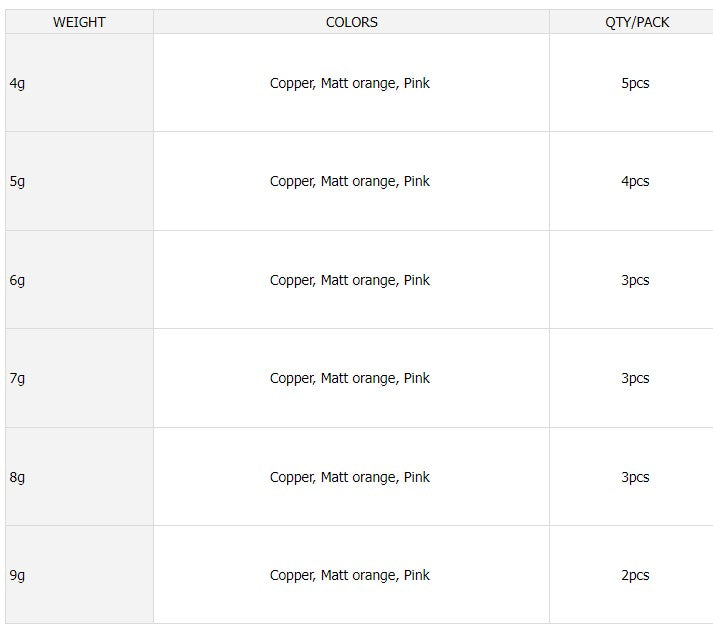Click the 2pcs quantity cell

click(635, 575)
